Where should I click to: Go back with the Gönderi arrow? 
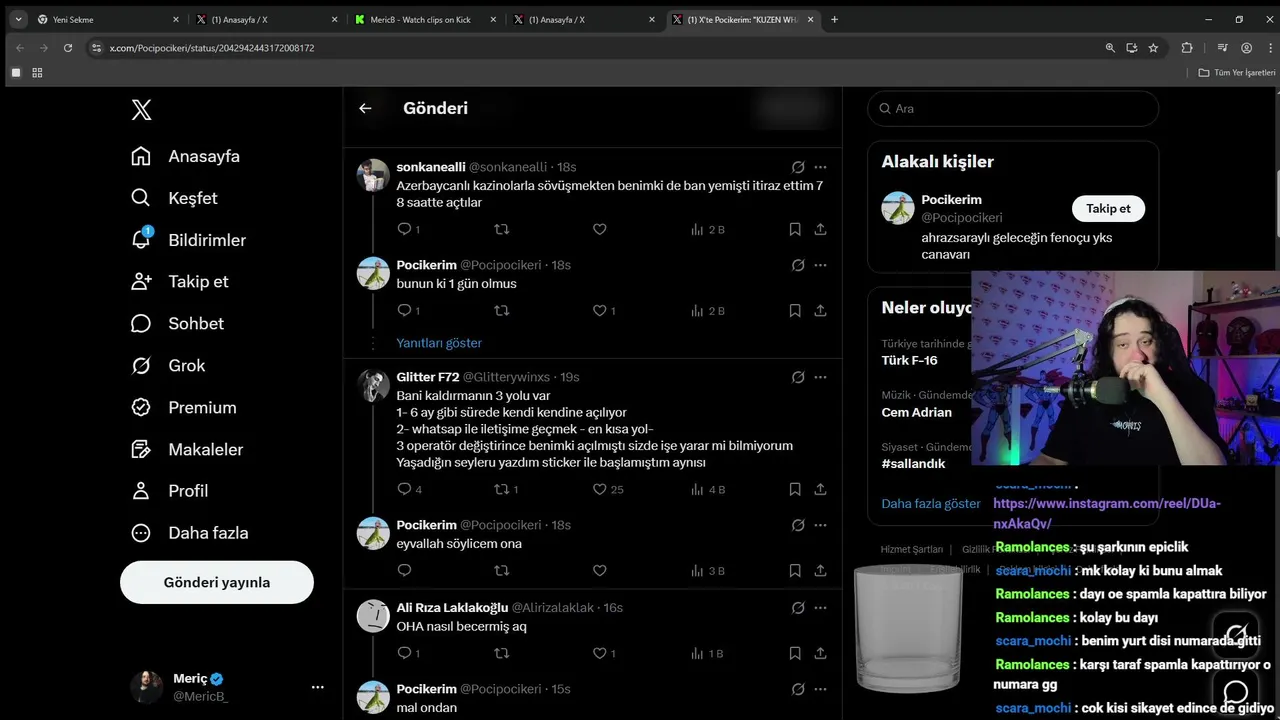pos(365,108)
